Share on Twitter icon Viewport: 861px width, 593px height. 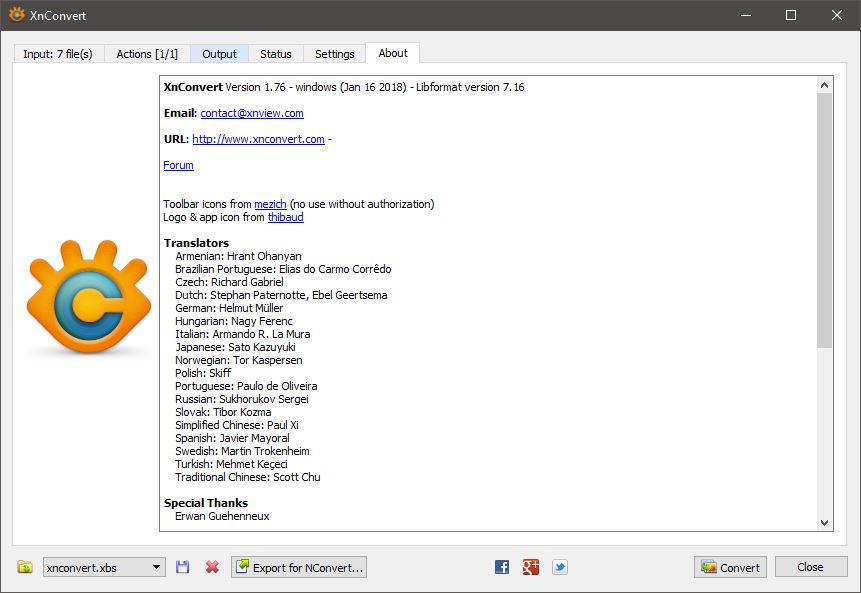click(x=560, y=567)
